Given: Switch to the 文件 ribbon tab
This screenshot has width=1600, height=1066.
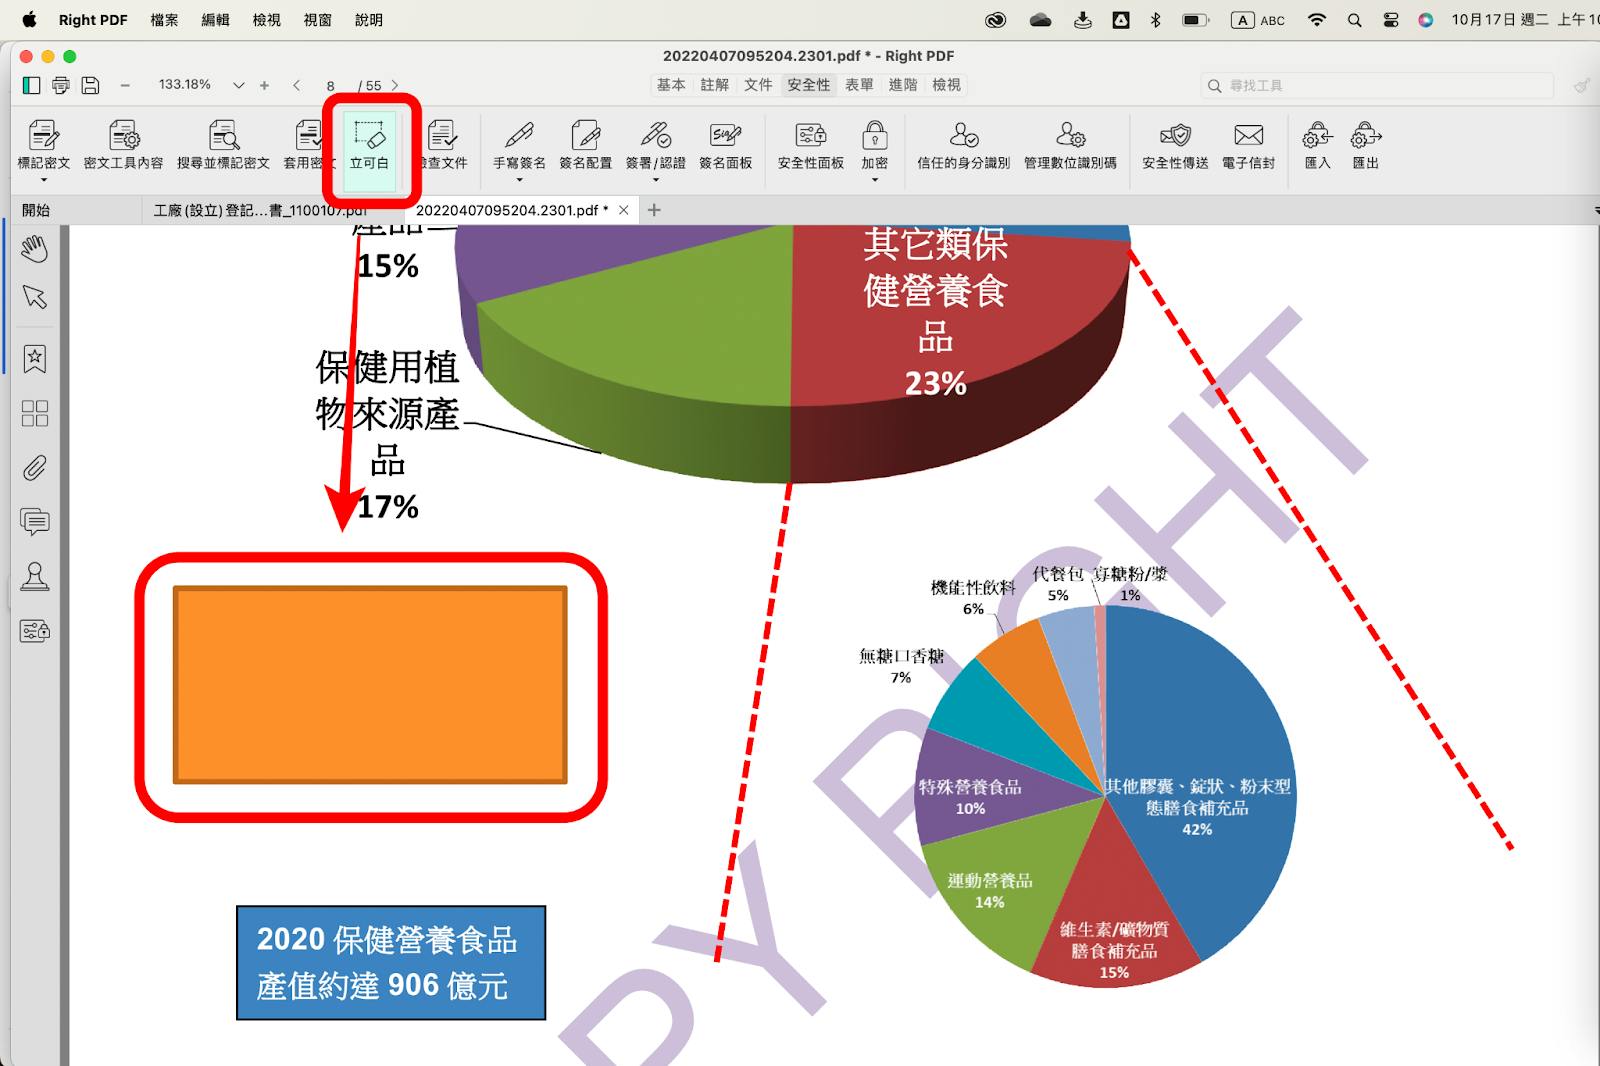Looking at the screenshot, I should click(x=758, y=85).
